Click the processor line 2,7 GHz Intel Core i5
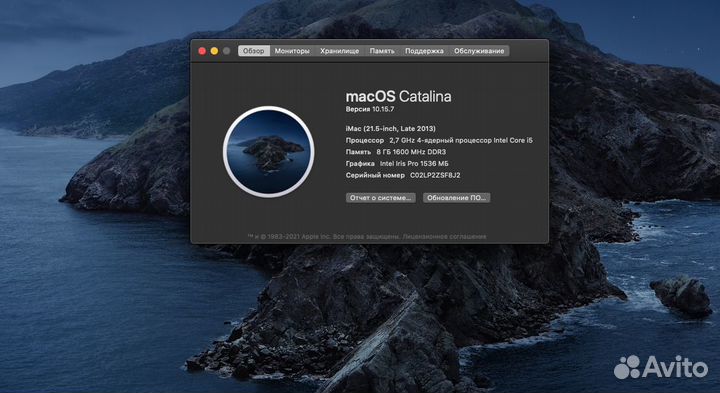The width and height of the screenshot is (720, 393). (x=461, y=140)
